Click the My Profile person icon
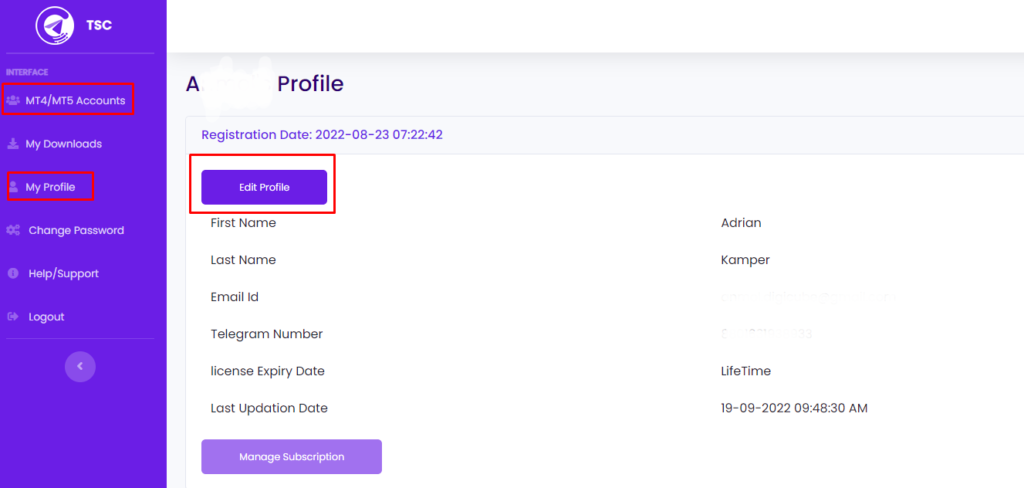The width and height of the screenshot is (1024, 488). 13,187
